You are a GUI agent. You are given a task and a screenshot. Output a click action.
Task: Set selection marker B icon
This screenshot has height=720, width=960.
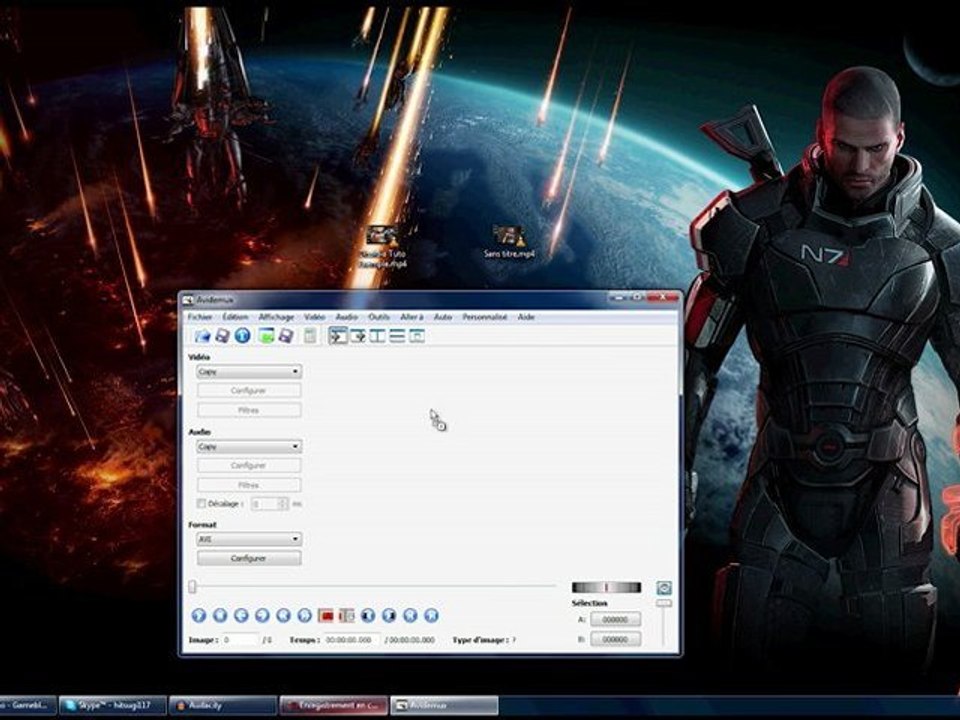click(347, 615)
